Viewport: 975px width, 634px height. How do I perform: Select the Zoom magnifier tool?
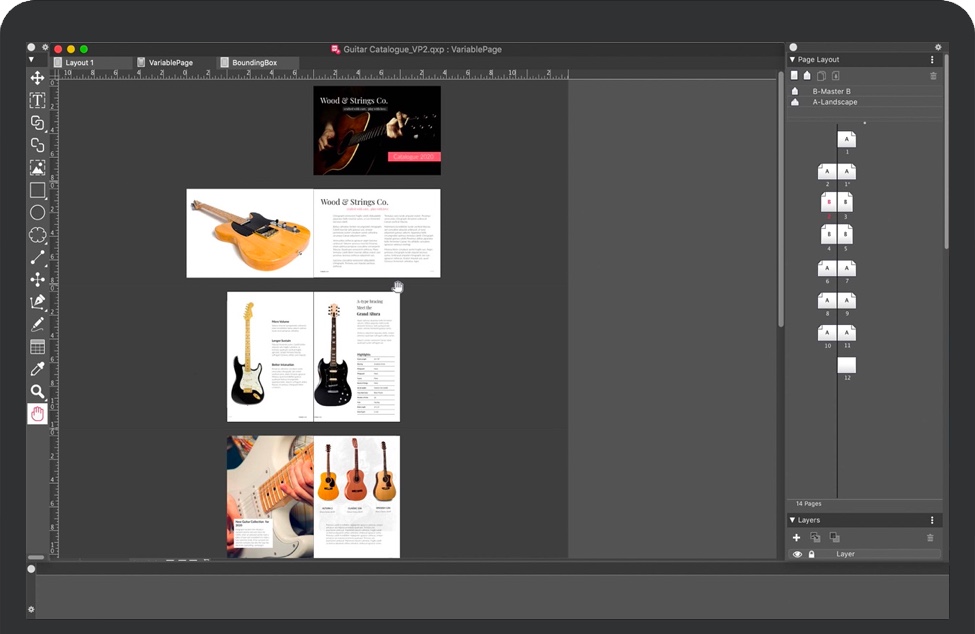pos(37,392)
